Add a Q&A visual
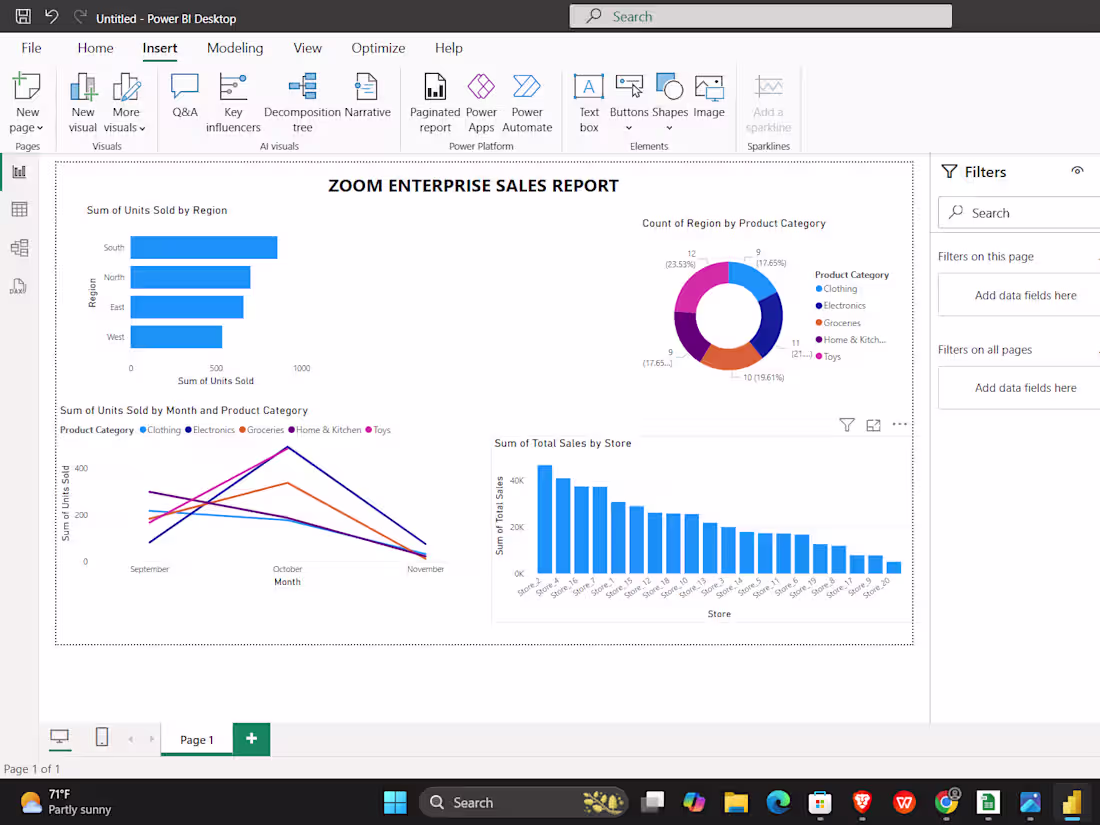This screenshot has width=1100, height=825. click(184, 100)
